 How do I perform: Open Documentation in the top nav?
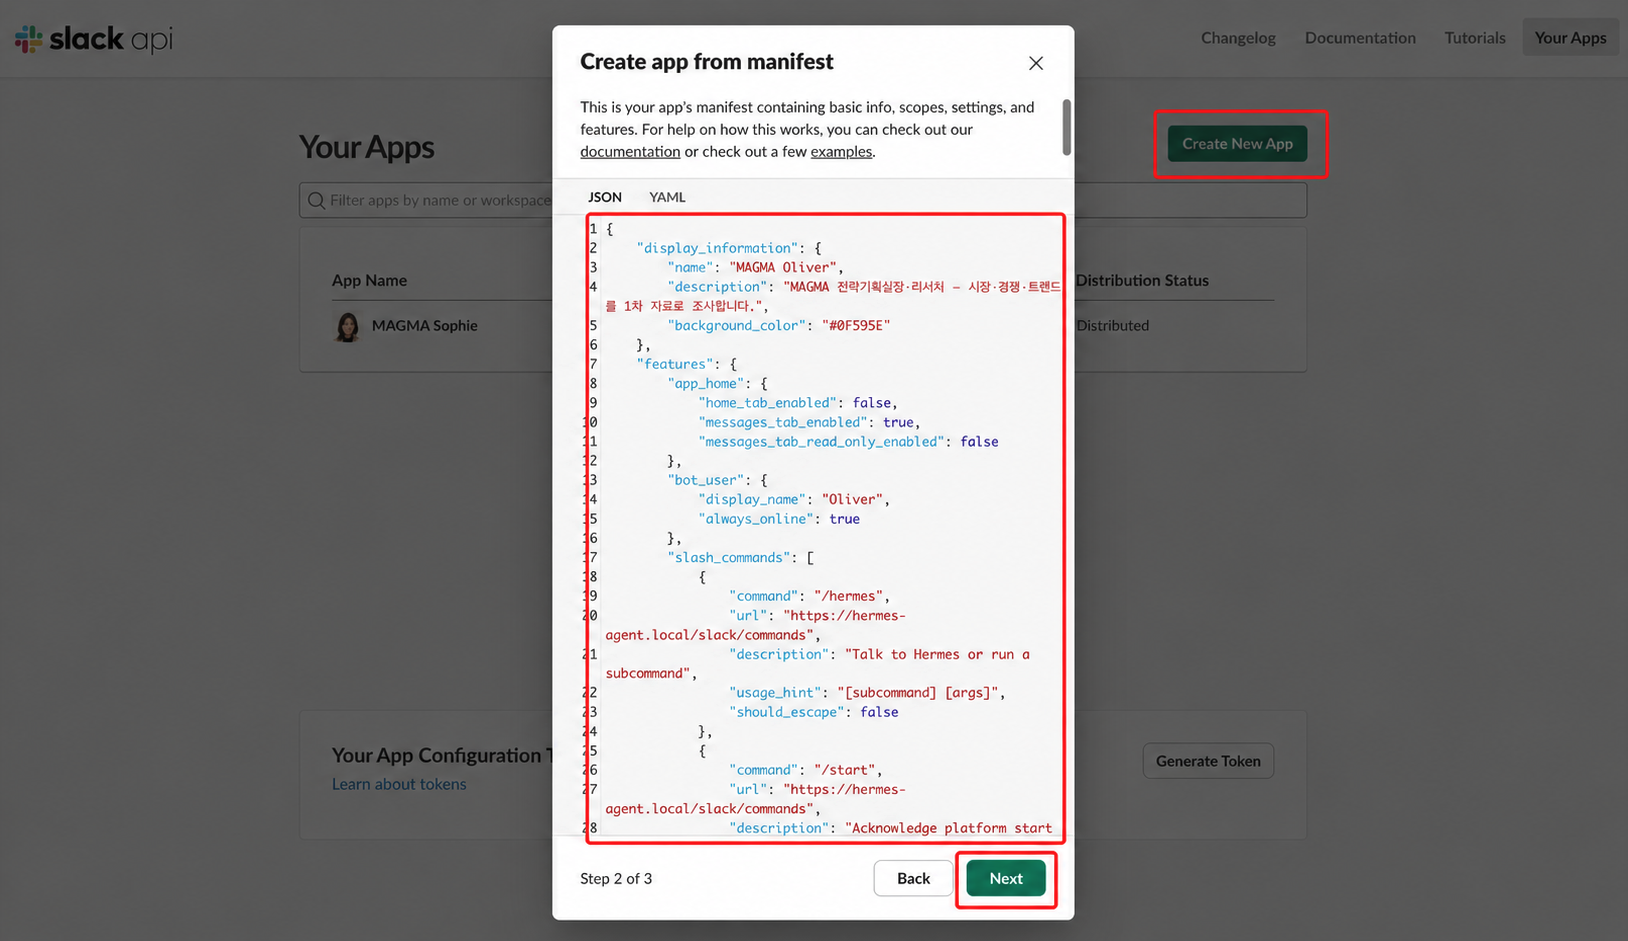pyautogui.click(x=1360, y=38)
